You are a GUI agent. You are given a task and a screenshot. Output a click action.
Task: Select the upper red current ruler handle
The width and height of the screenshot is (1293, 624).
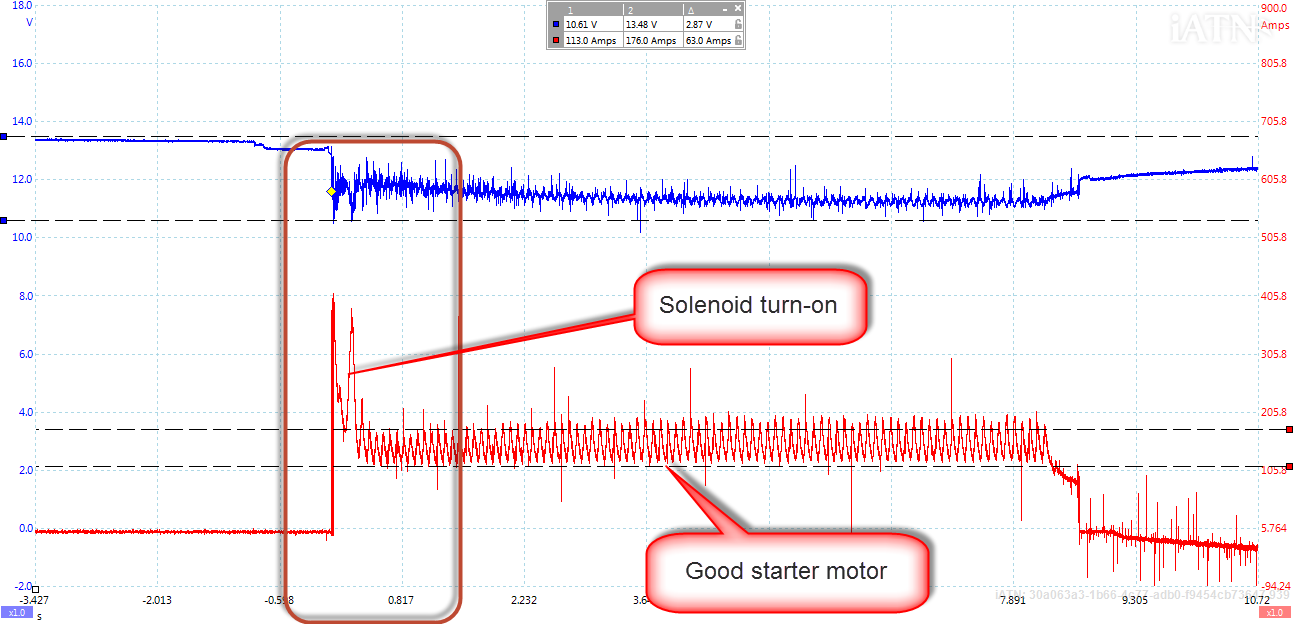pos(1289,429)
